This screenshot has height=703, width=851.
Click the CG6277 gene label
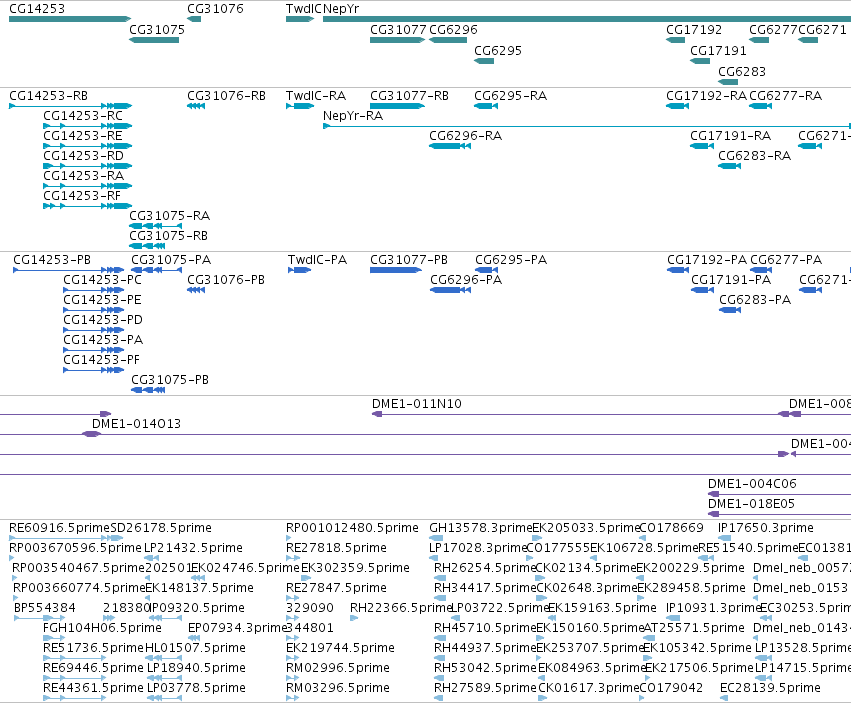773,30
